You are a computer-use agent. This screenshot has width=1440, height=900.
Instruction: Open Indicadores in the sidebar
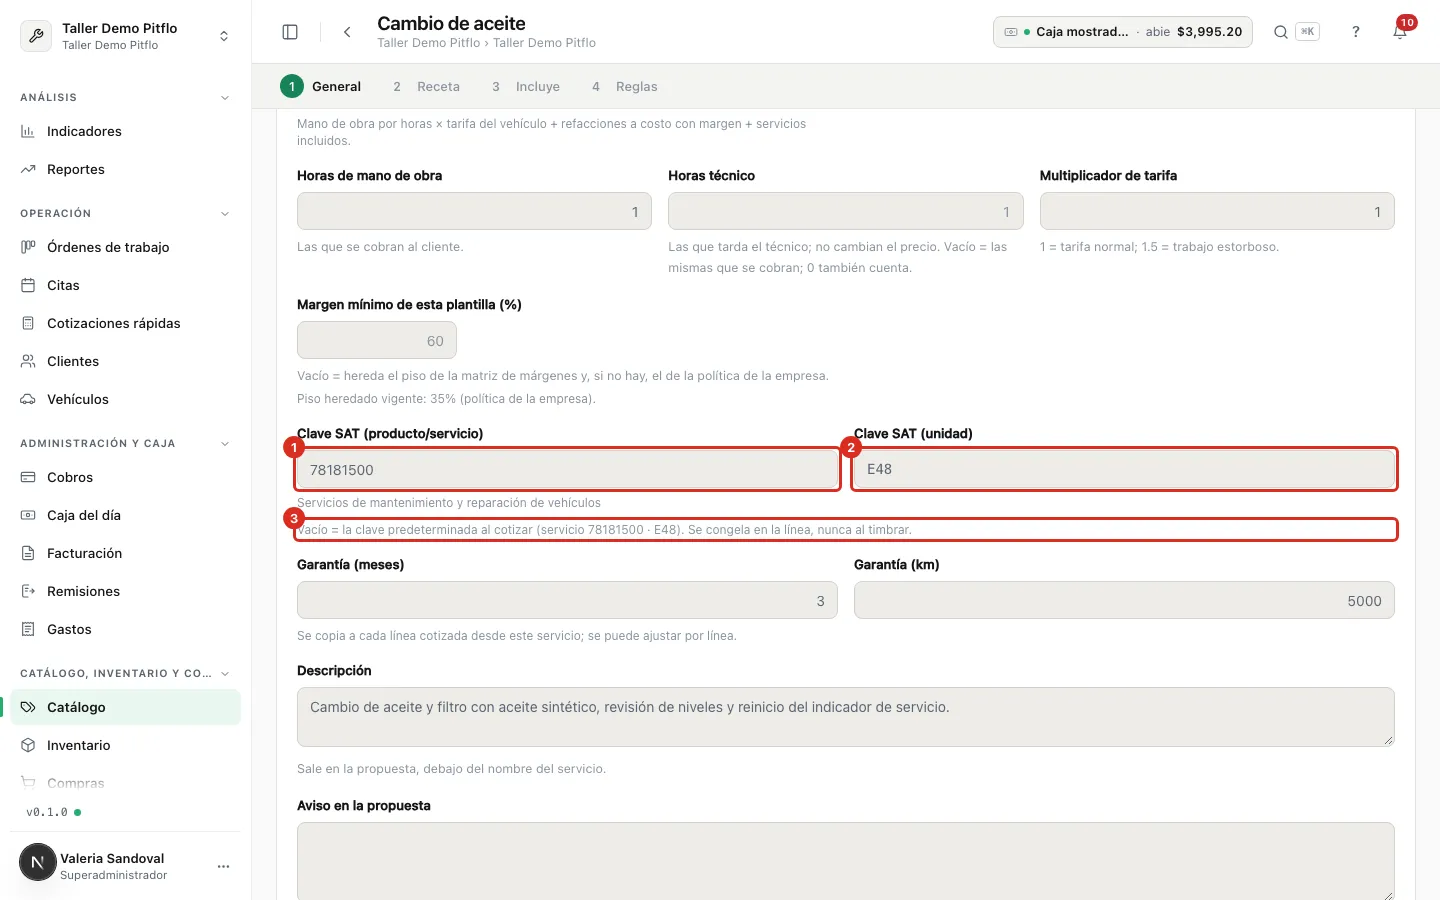pyautogui.click(x=125, y=131)
